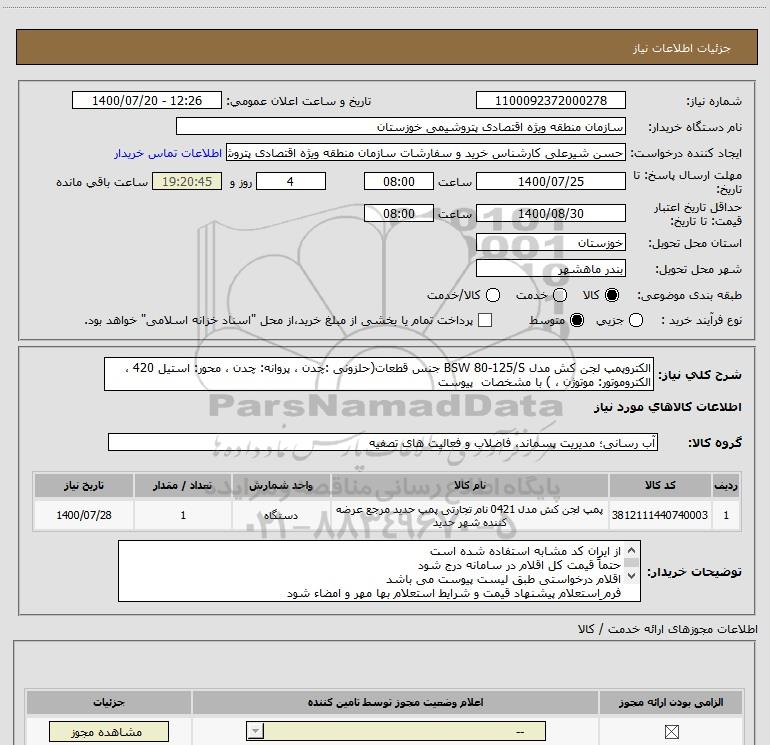Click the تعداد / مقدار column header
Viewport: 770px width, 745px height.
(183, 486)
